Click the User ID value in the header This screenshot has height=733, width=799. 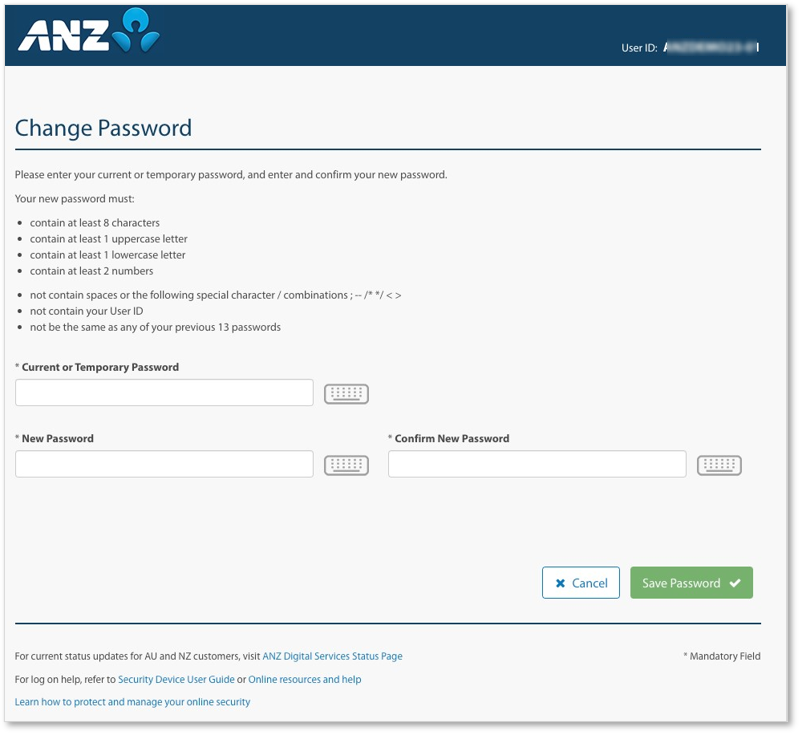711,47
